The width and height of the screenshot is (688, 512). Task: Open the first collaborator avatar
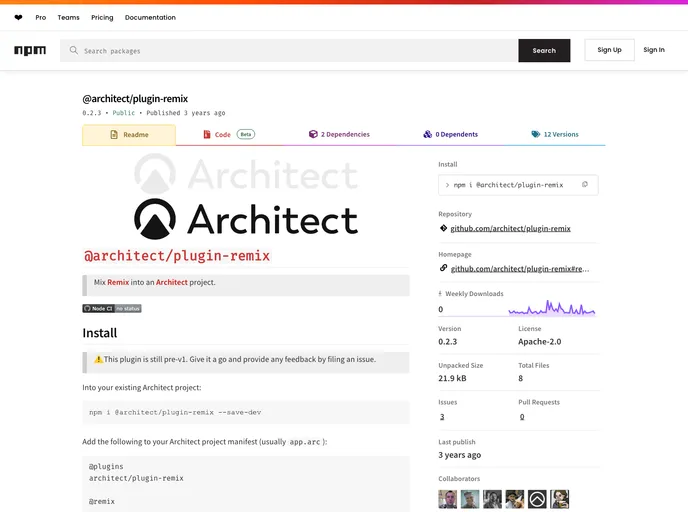click(449, 498)
